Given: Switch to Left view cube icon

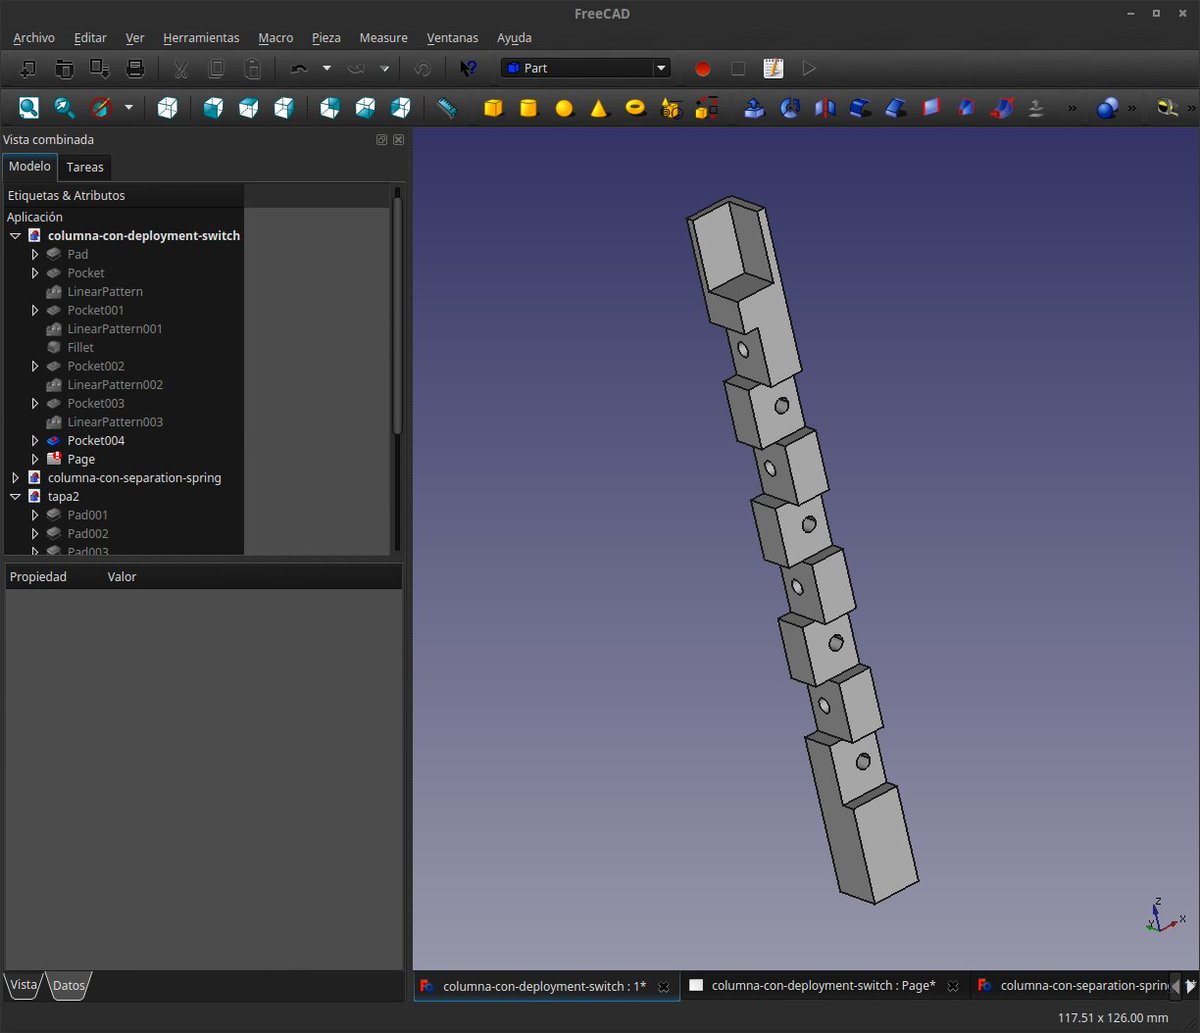Looking at the screenshot, I should [400, 107].
